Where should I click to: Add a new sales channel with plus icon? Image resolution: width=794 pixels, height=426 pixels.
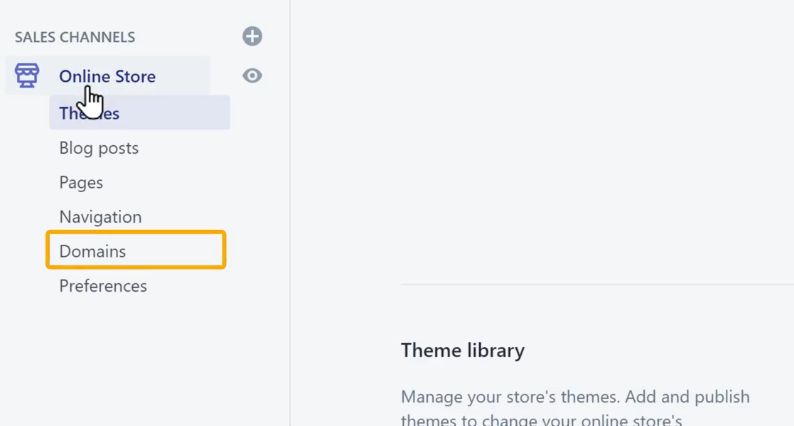click(x=252, y=36)
